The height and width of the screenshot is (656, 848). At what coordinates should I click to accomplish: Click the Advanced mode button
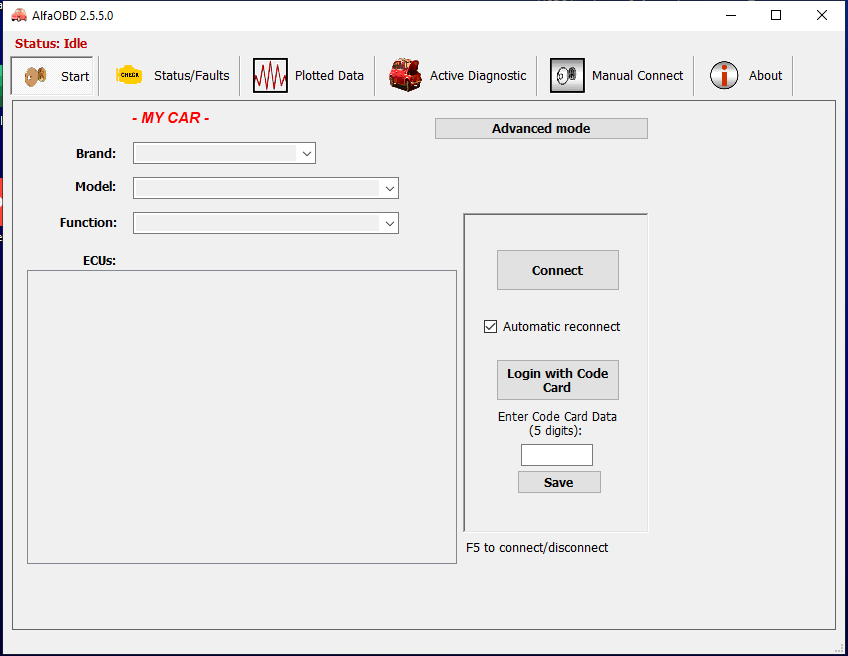pos(541,129)
